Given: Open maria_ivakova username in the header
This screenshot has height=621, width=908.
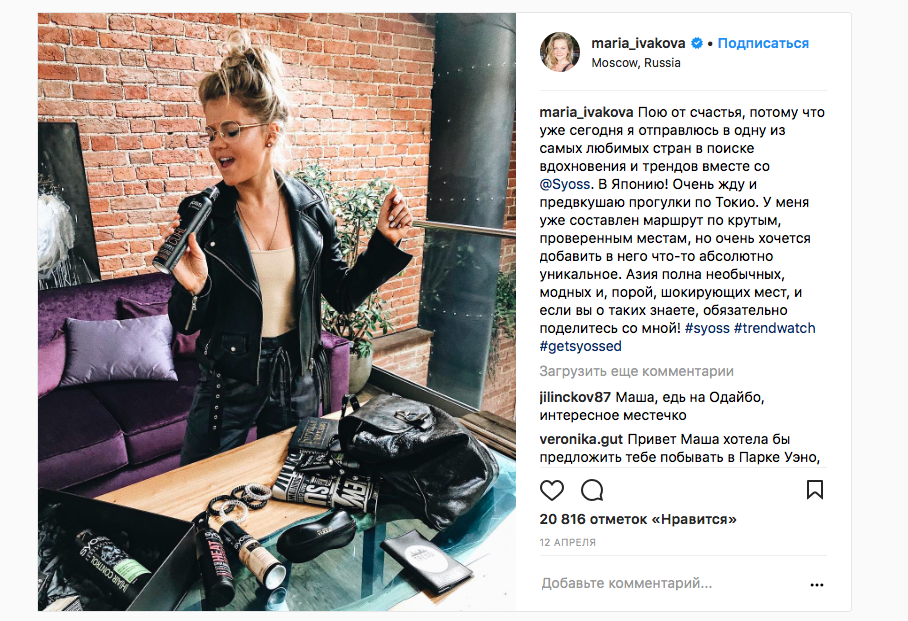Looking at the screenshot, I should (x=638, y=43).
